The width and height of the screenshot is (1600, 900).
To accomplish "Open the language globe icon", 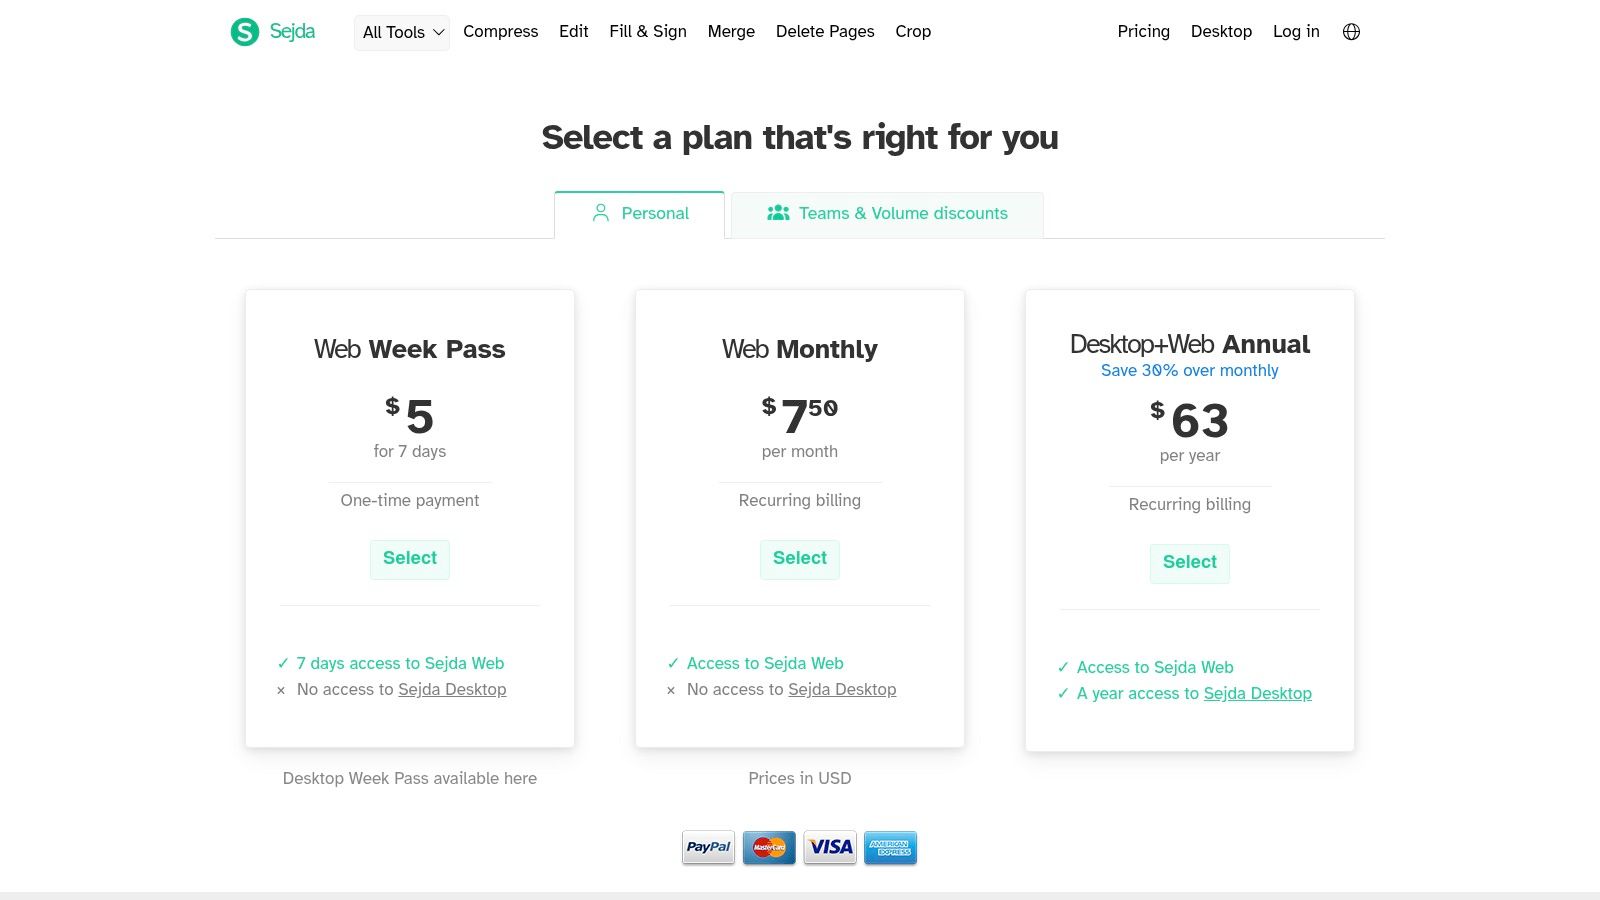I will 1351,32.
